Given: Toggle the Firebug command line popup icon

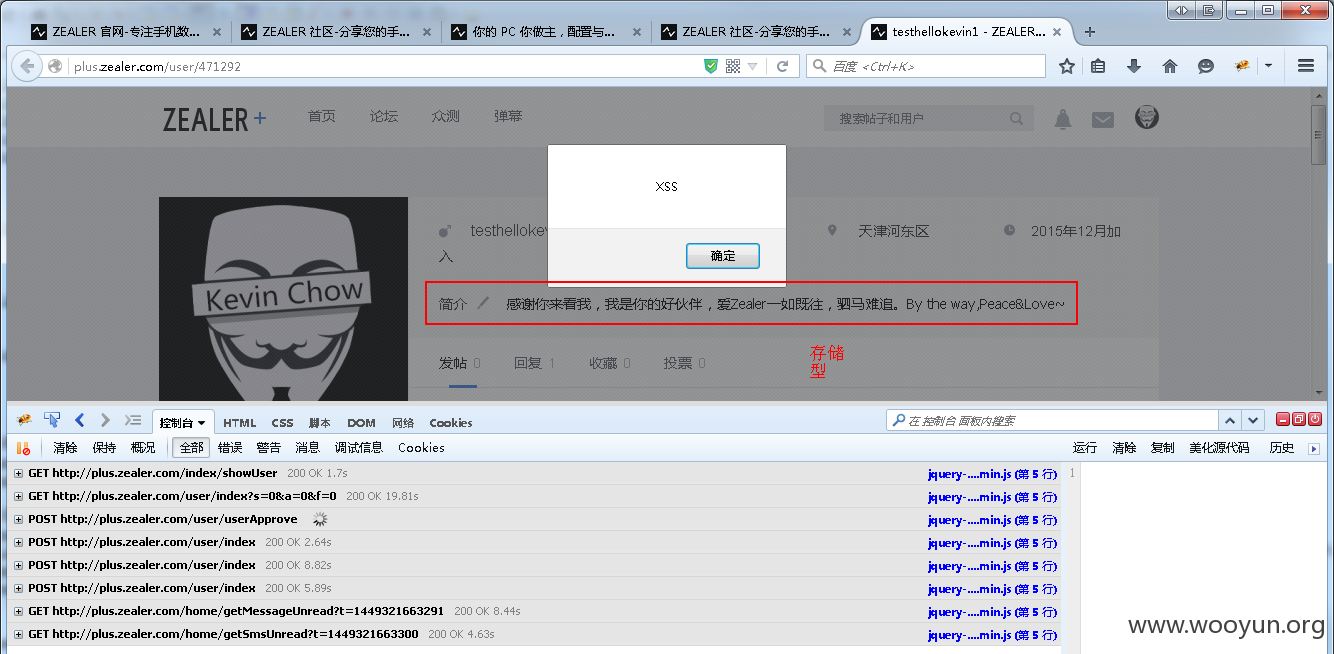Looking at the screenshot, I should click(133, 420).
